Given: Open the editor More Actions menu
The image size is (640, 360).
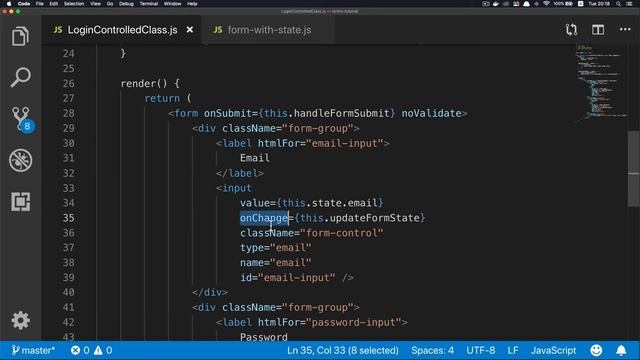Looking at the screenshot, I should 625,29.
